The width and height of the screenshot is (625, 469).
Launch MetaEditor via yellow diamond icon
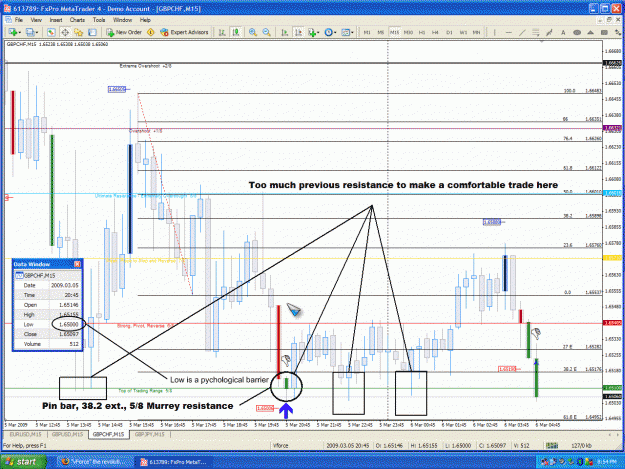coord(151,32)
